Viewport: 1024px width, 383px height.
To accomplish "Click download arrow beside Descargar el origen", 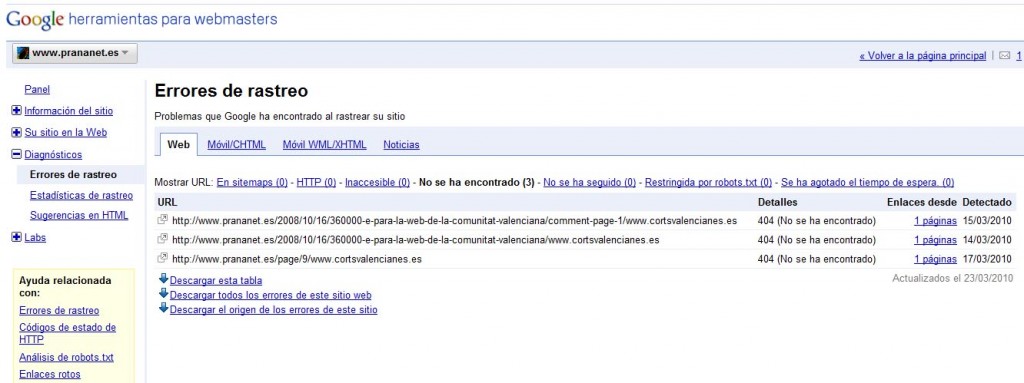I will (x=164, y=308).
